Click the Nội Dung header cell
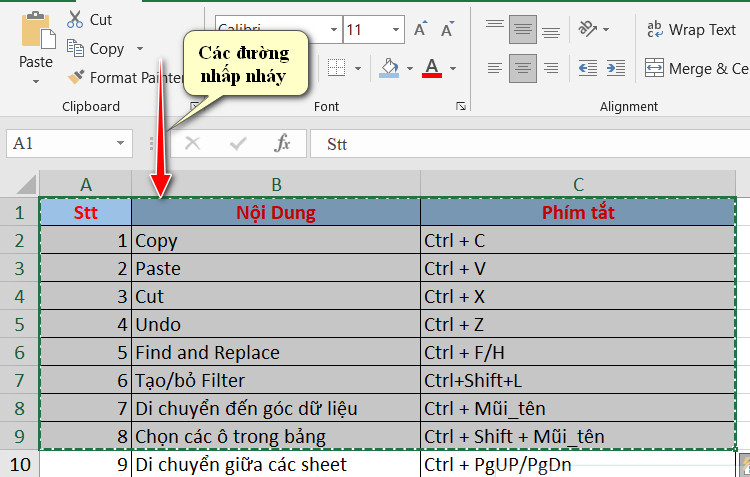Image resolution: width=750 pixels, height=477 pixels. 276,212
